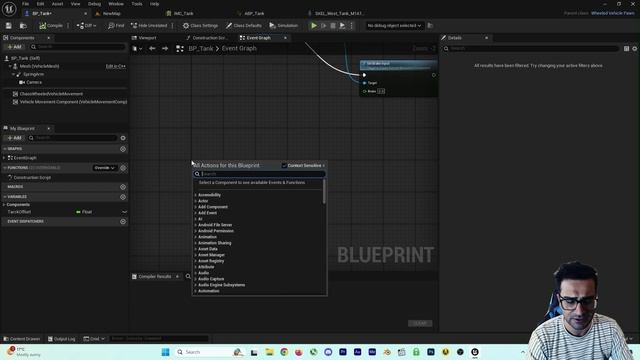Open Class Defaults
The width and height of the screenshot is (640, 360).
244,26
